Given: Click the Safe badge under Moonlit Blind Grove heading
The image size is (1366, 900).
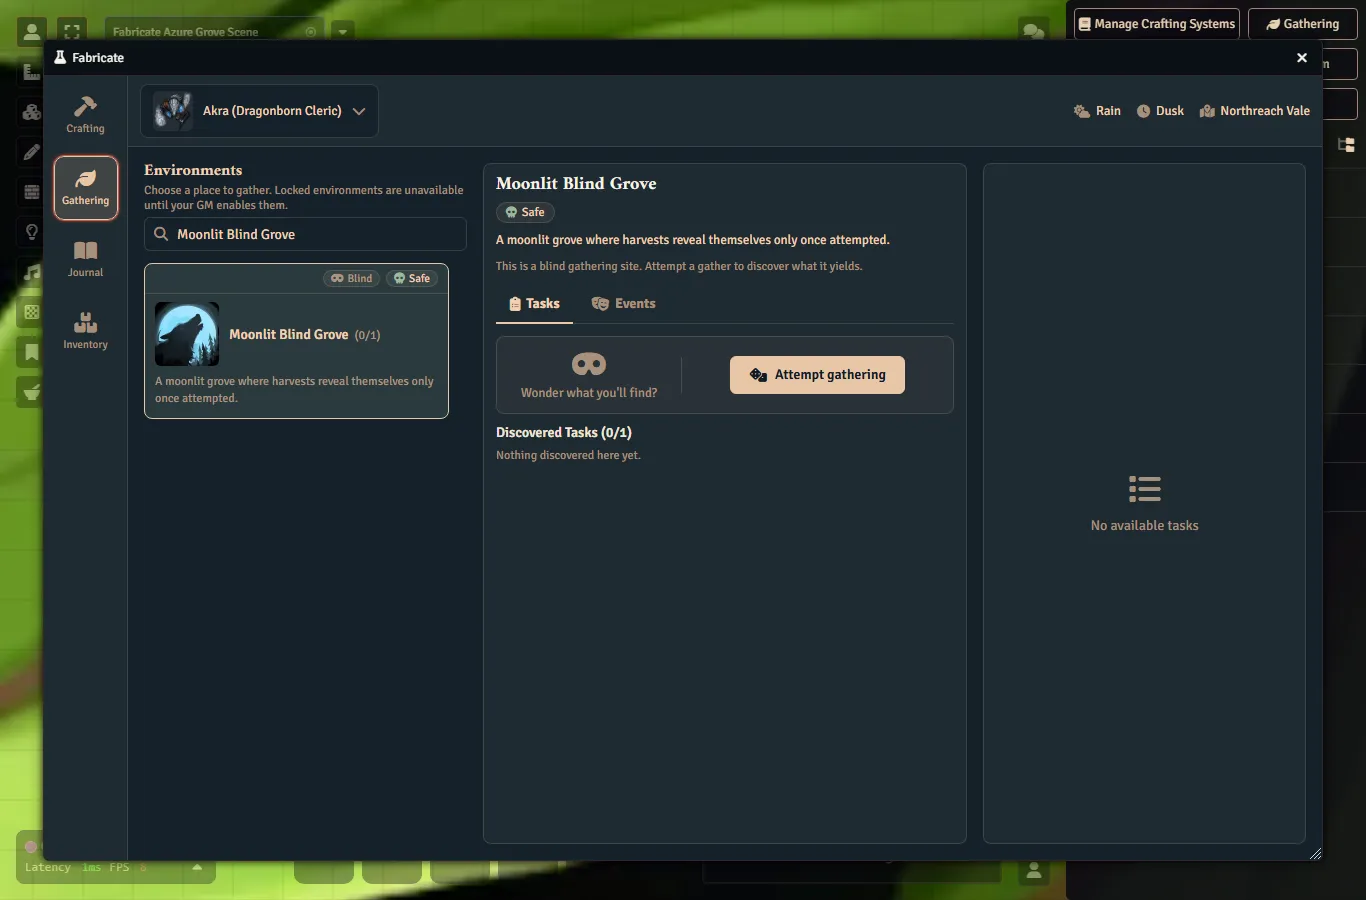Looking at the screenshot, I should (525, 212).
